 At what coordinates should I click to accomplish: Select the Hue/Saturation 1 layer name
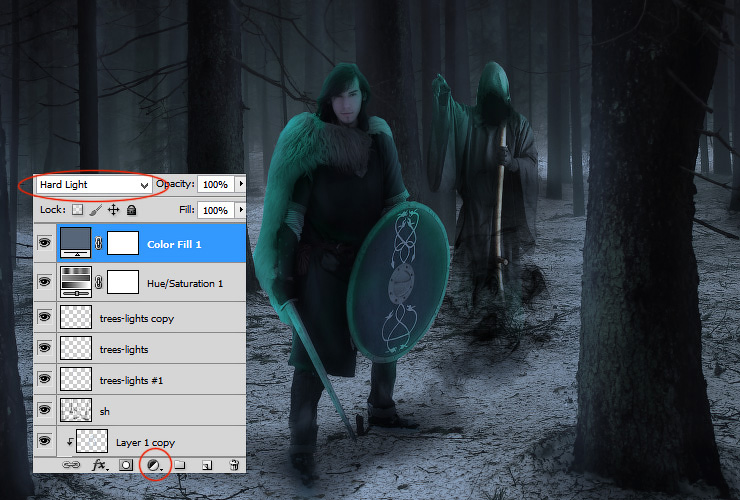click(185, 283)
